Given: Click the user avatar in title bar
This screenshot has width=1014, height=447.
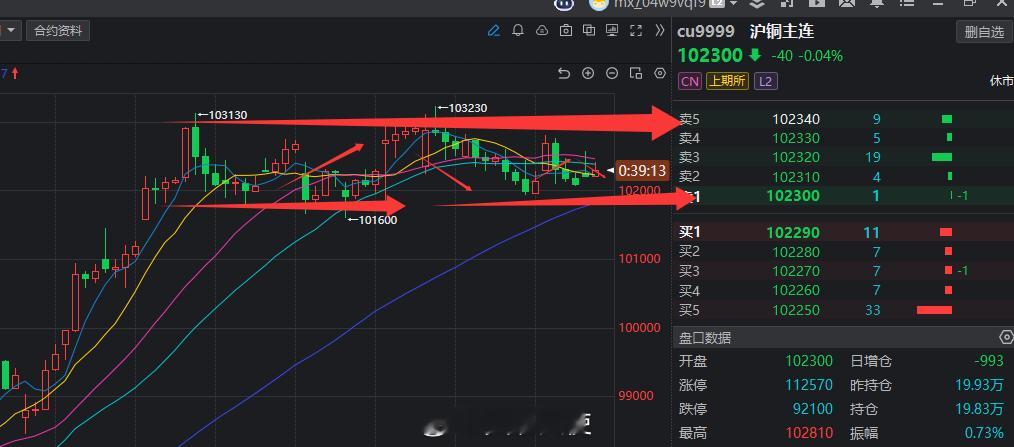Looking at the screenshot, I should pos(598,4).
